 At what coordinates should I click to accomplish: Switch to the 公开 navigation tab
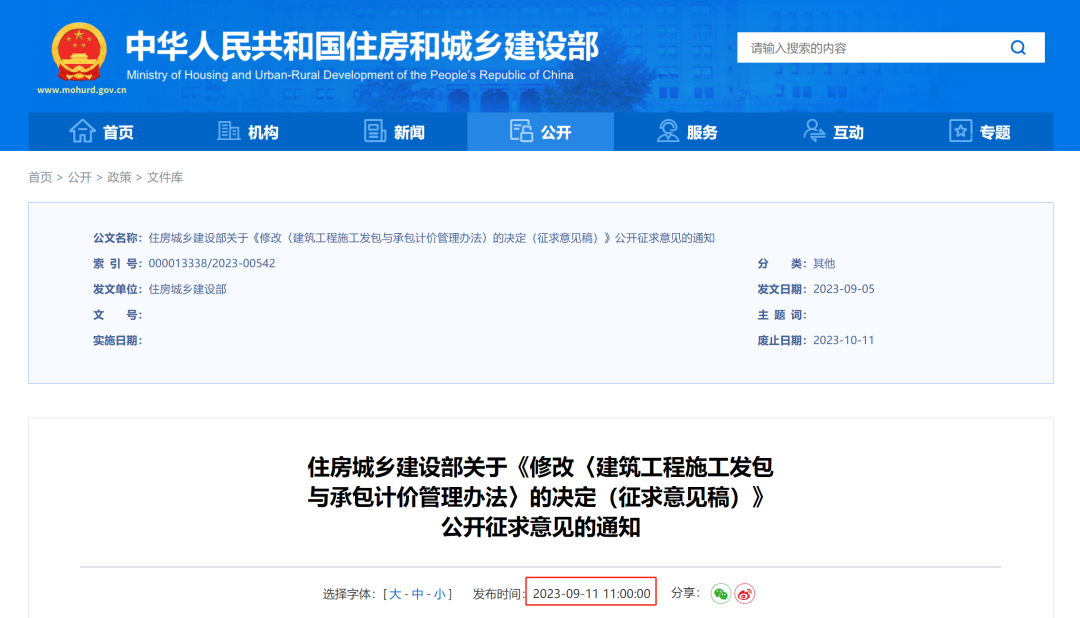pyautogui.click(x=540, y=131)
